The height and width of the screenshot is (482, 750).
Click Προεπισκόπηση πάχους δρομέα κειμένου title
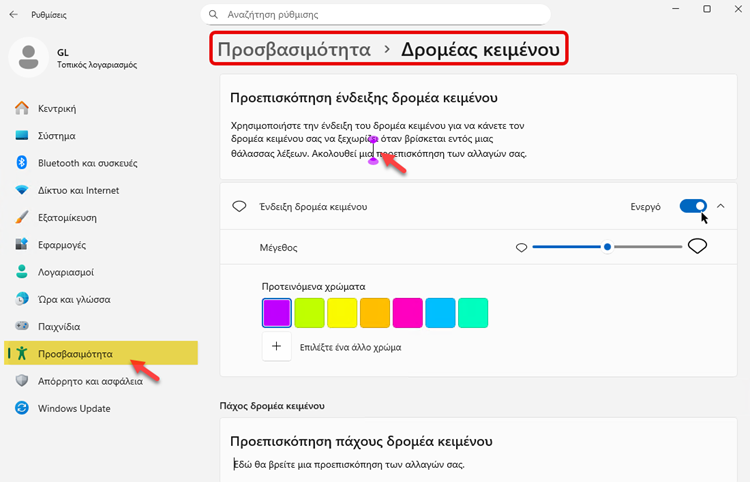(x=362, y=441)
